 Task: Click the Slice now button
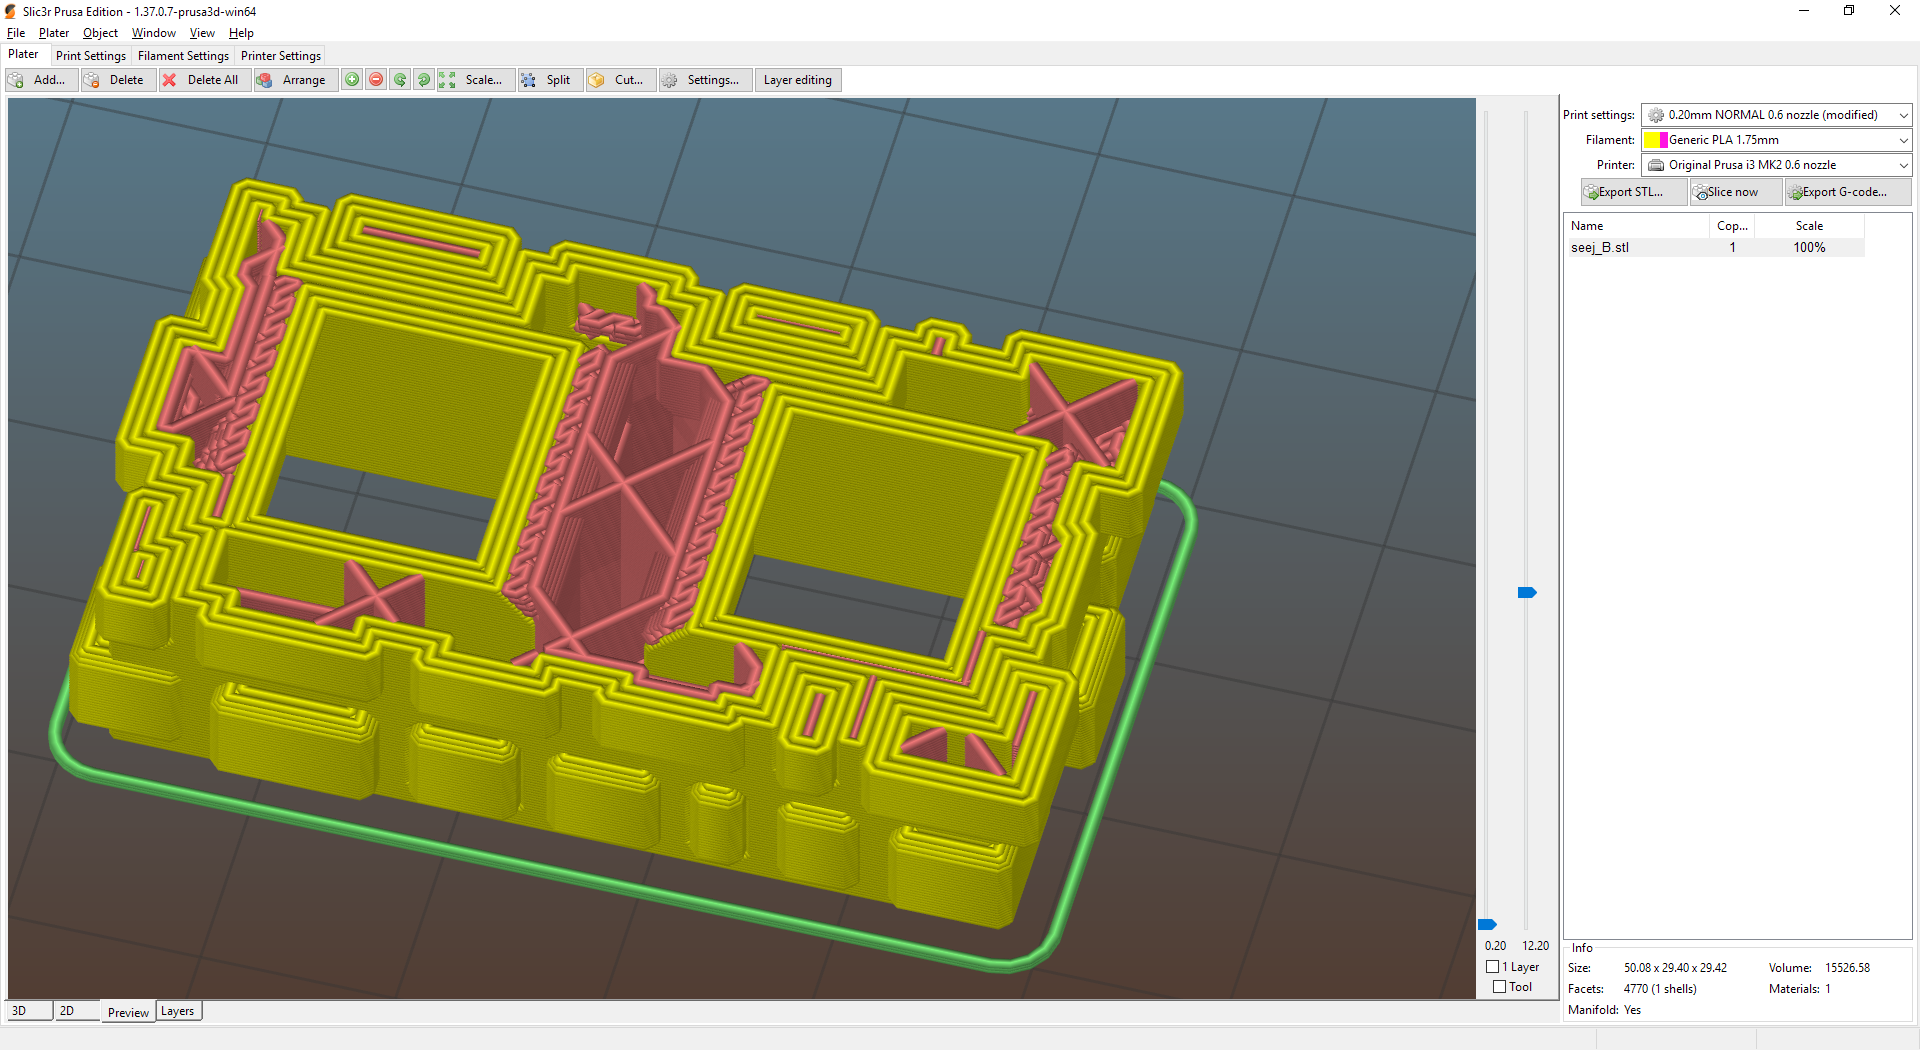pos(1734,191)
